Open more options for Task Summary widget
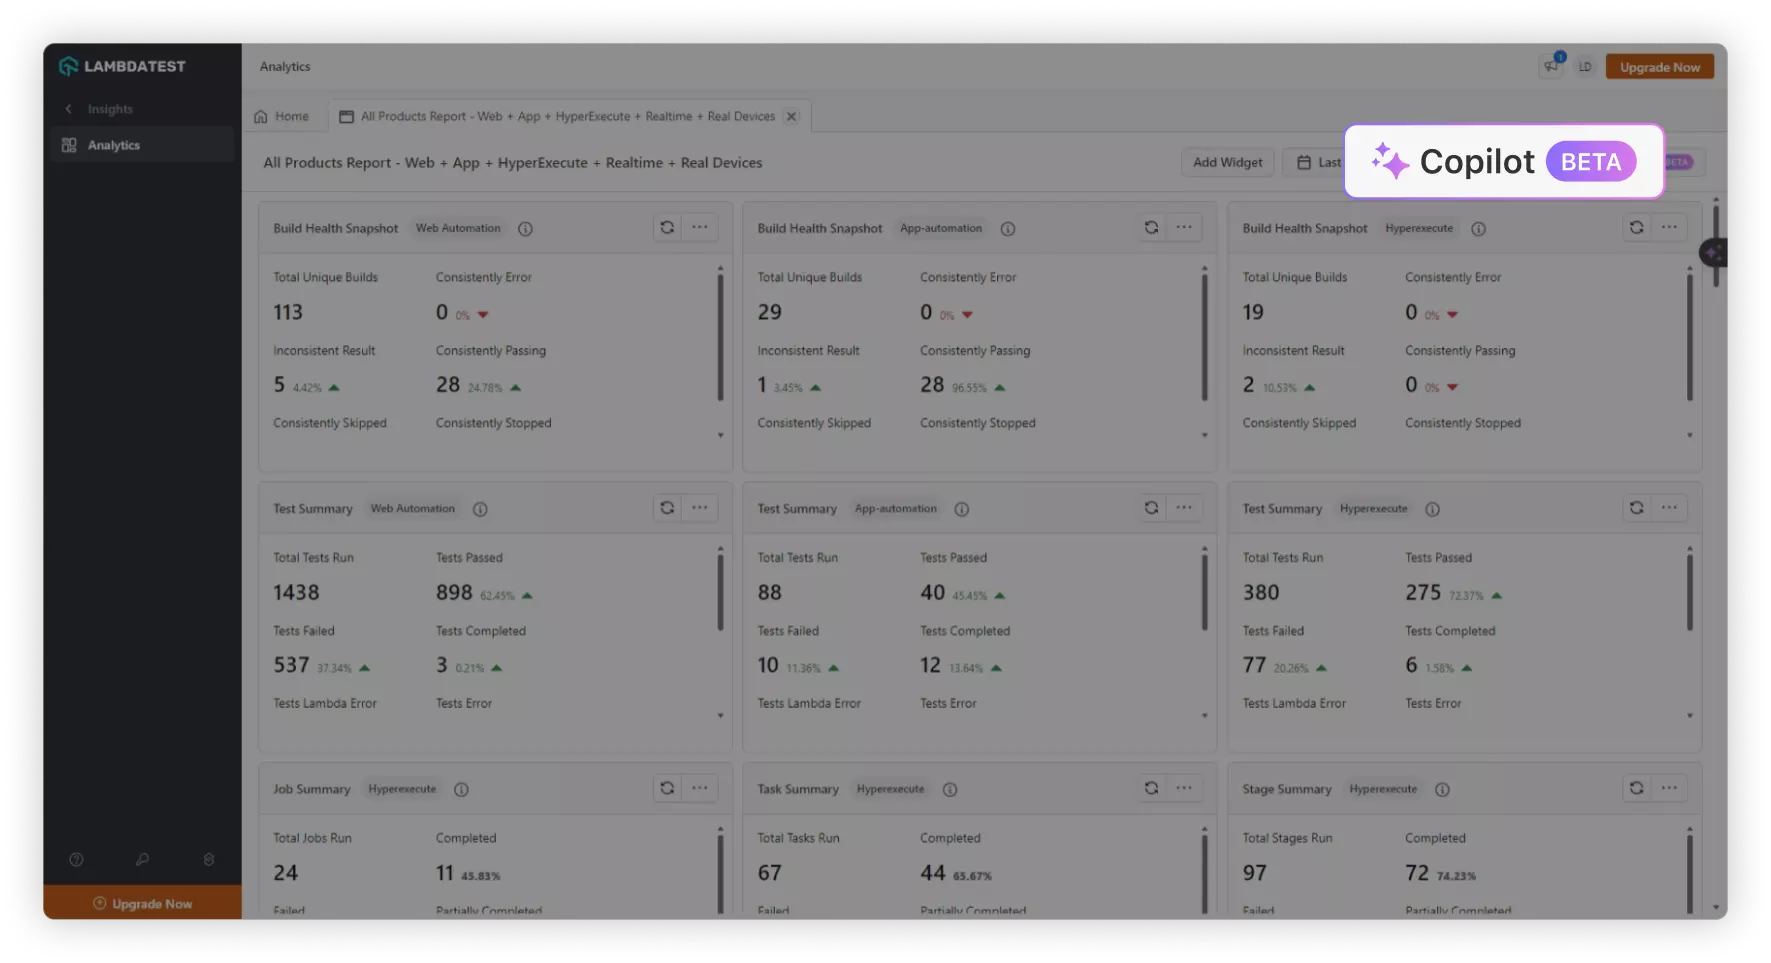The height and width of the screenshot is (963, 1771). pos(1184,788)
